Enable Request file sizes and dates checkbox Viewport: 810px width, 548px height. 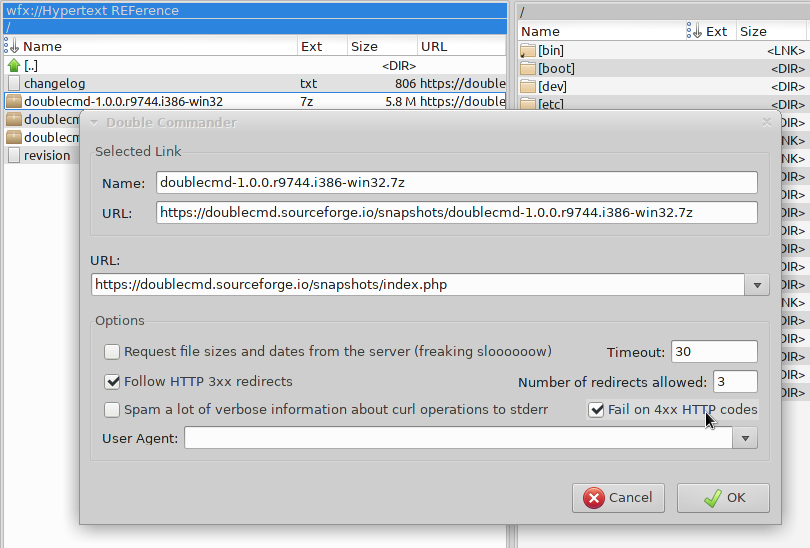click(x=112, y=352)
